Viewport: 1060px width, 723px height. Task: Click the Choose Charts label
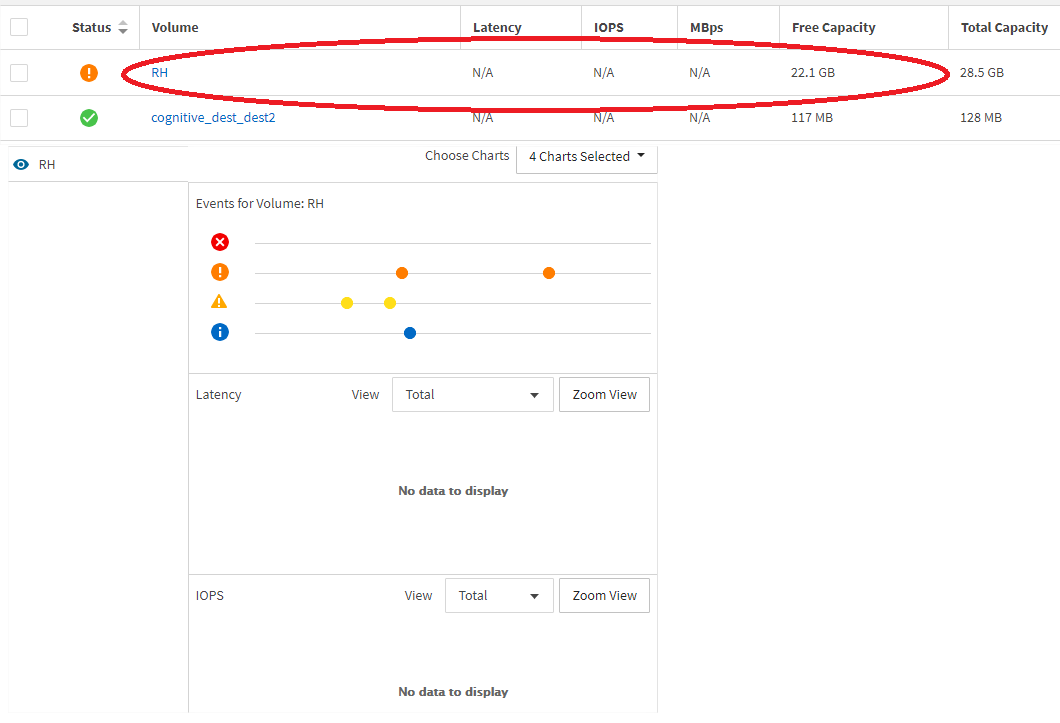(x=467, y=156)
